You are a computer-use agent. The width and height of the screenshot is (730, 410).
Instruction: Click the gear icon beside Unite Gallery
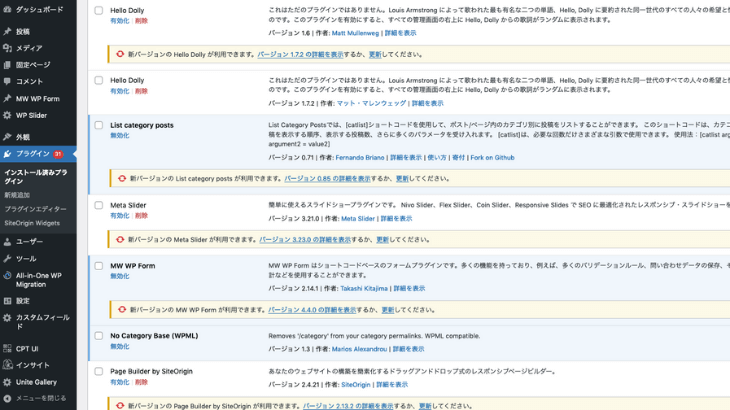[x=7, y=382]
